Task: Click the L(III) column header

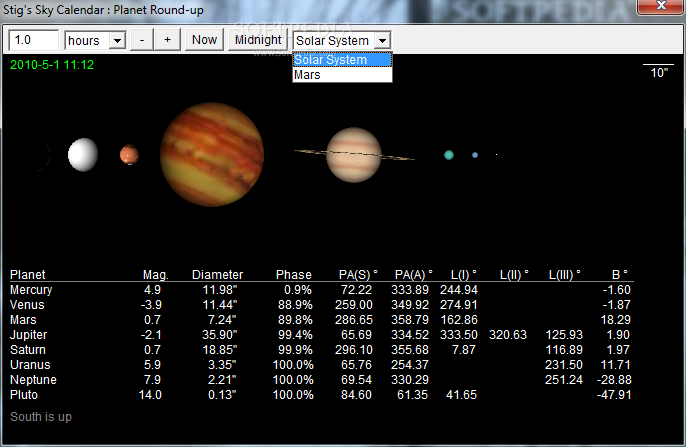Action: 565,275
